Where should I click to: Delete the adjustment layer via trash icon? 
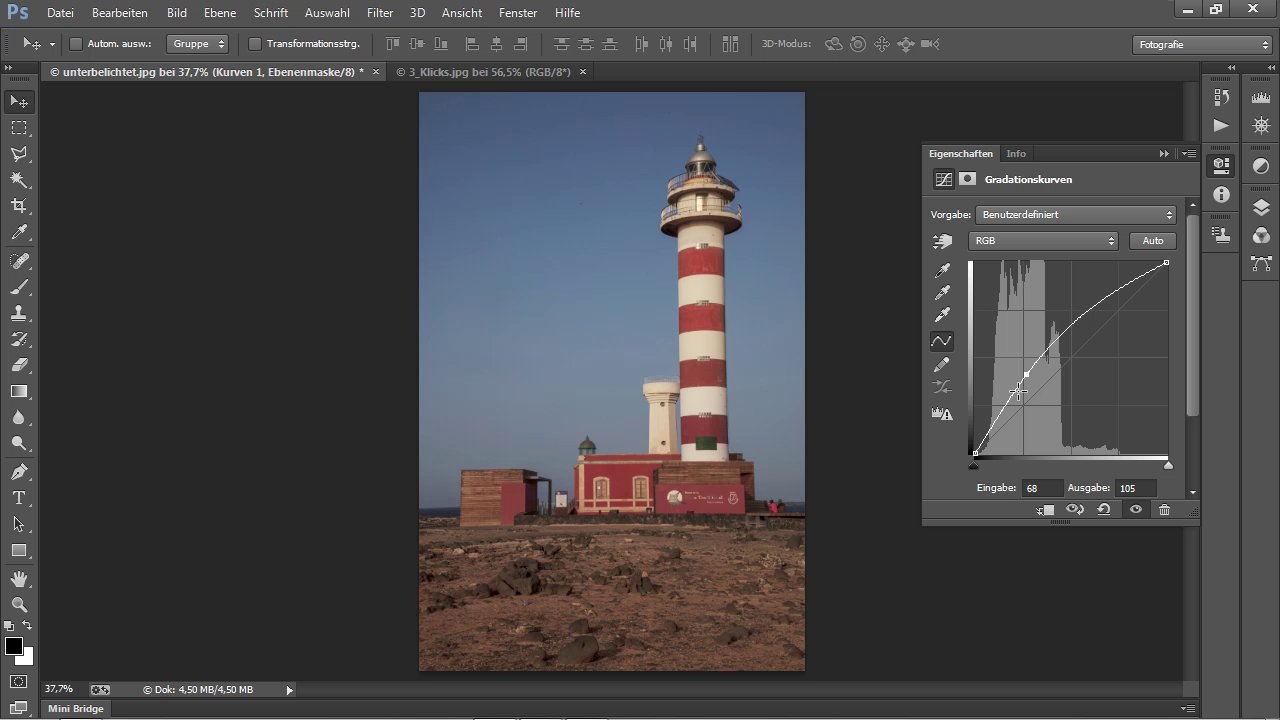(x=1164, y=510)
